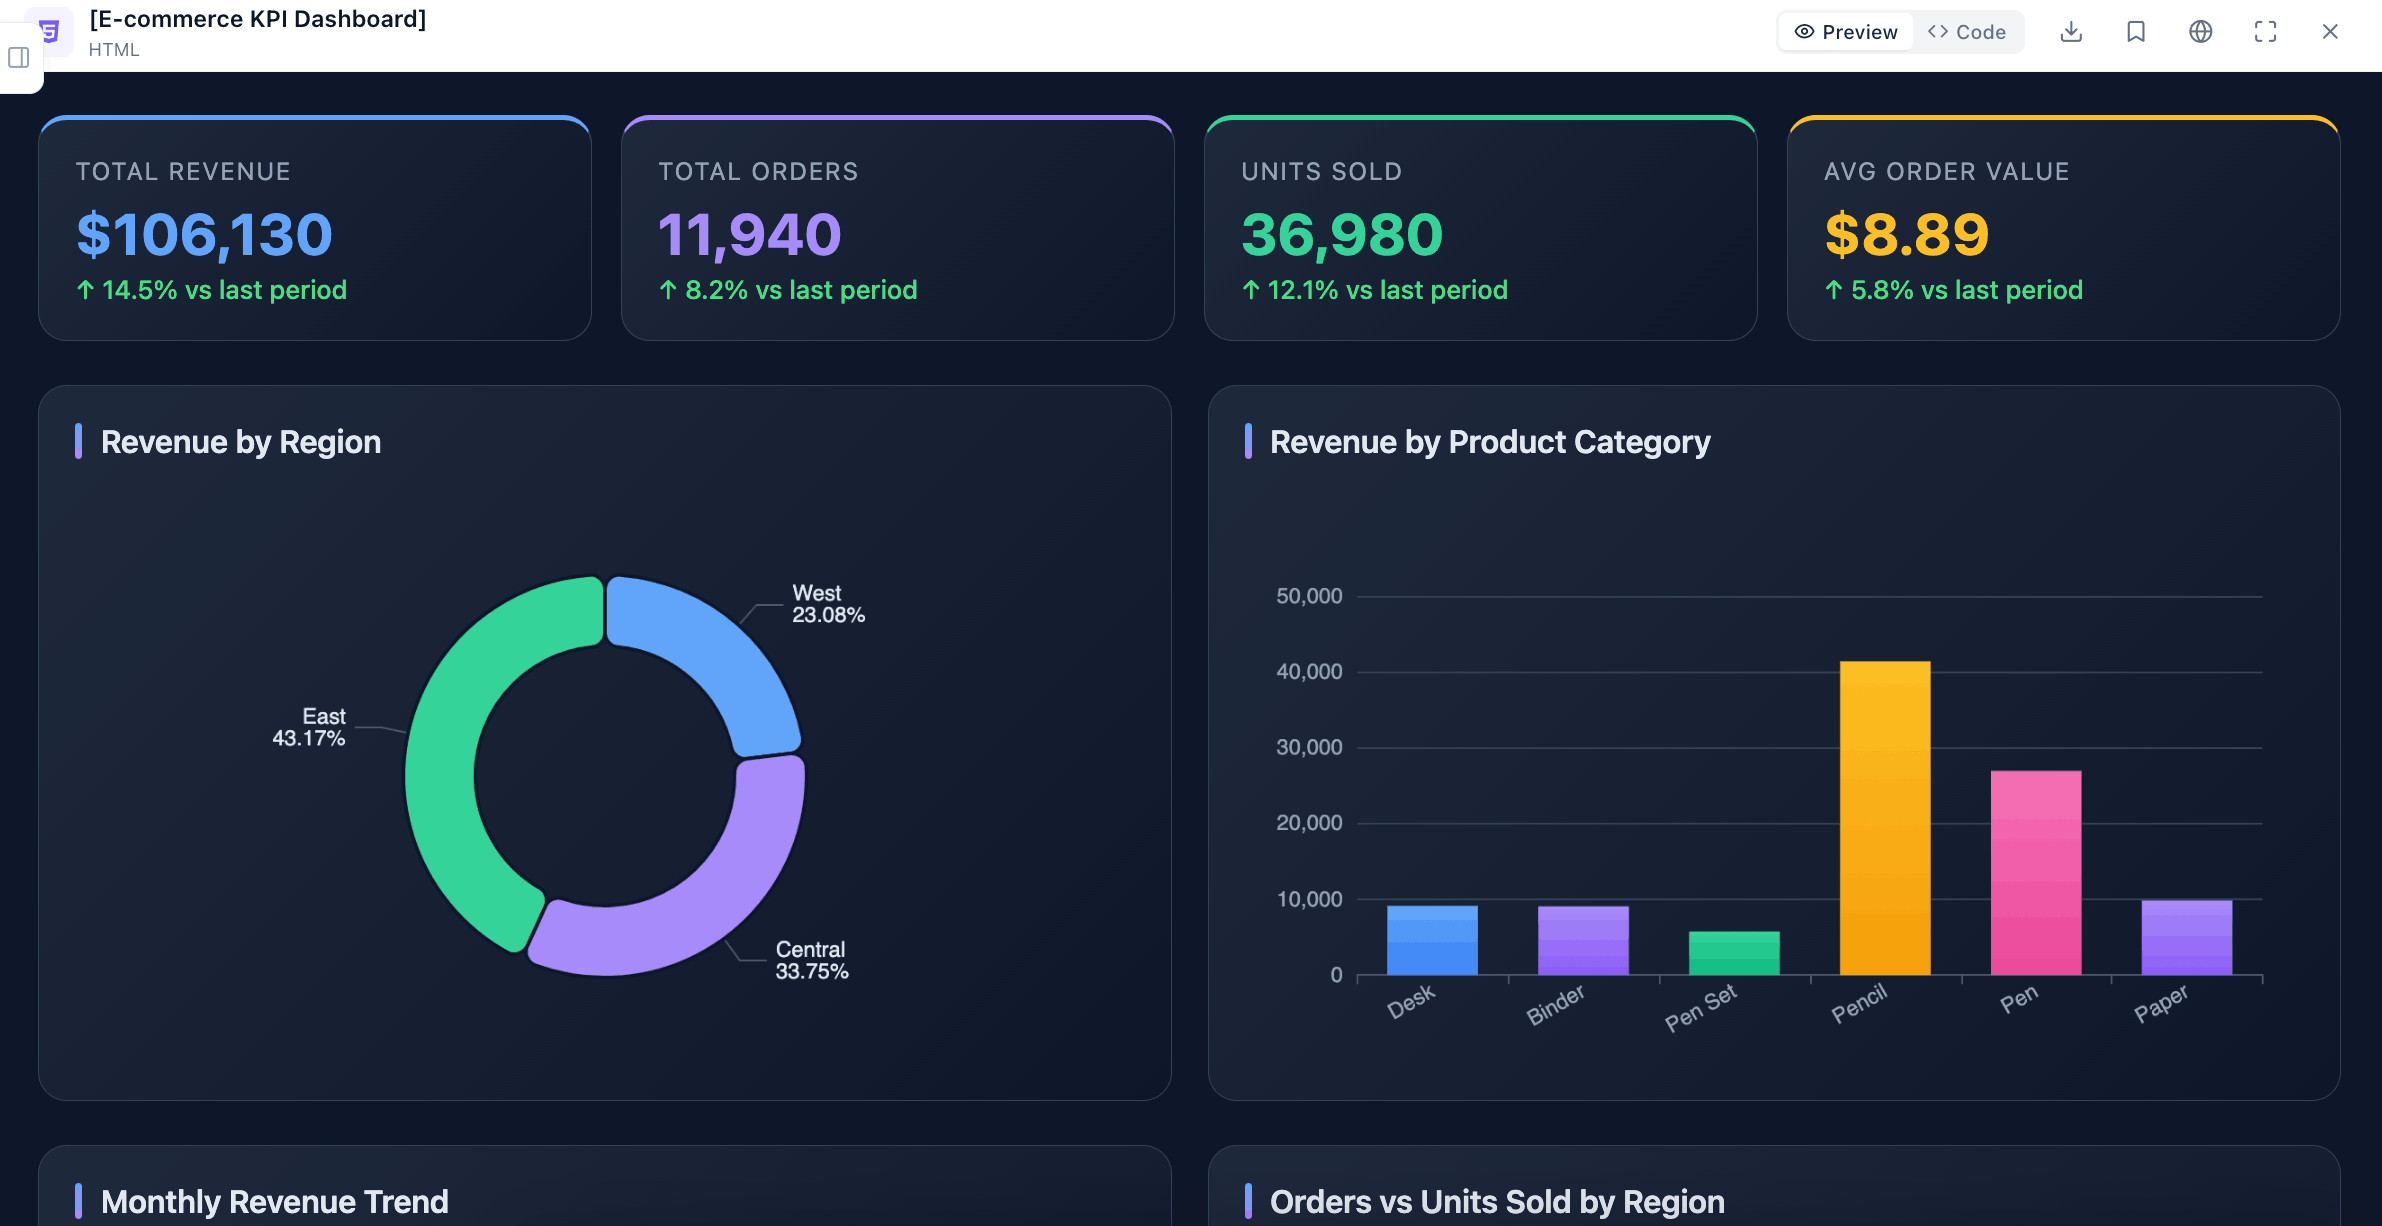2382x1226 pixels.
Task: Click the Monthly Revenue Trend heading
Action: pyautogui.click(x=275, y=1202)
